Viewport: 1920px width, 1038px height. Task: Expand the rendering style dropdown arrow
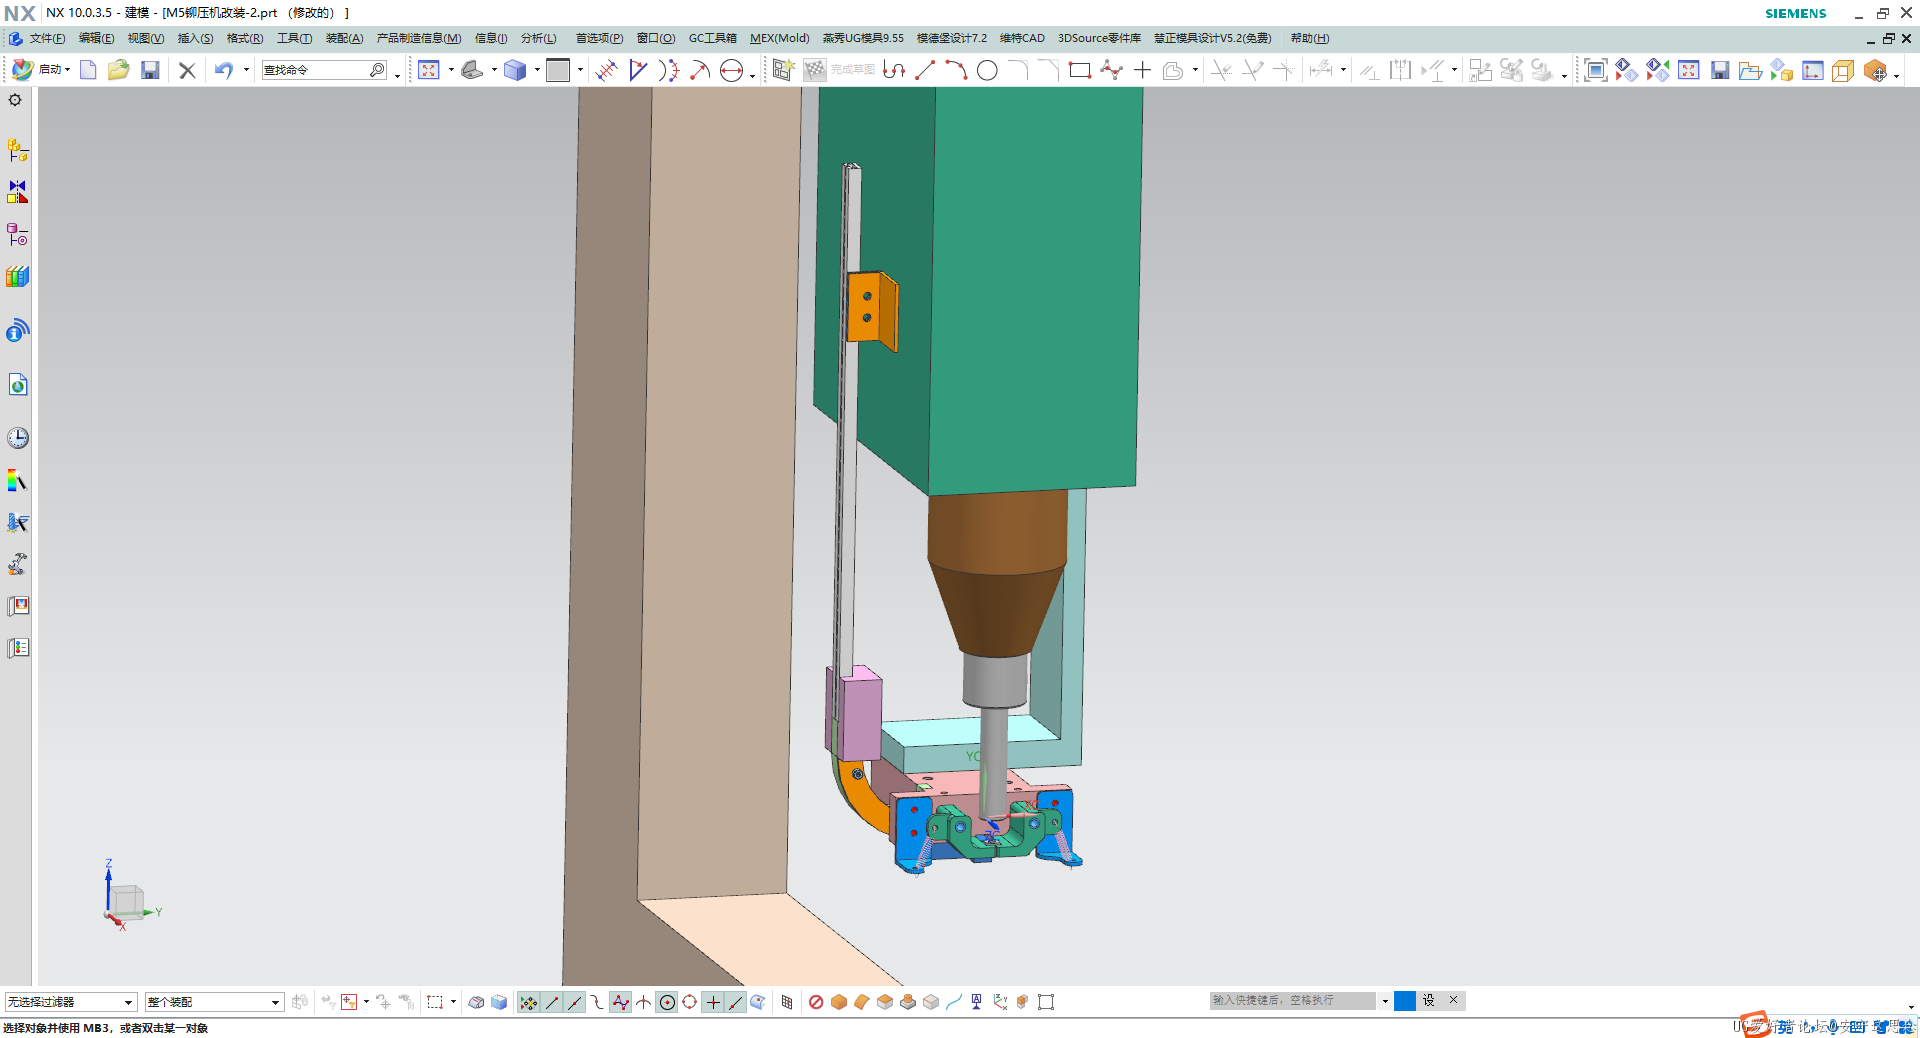click(537, 70)
